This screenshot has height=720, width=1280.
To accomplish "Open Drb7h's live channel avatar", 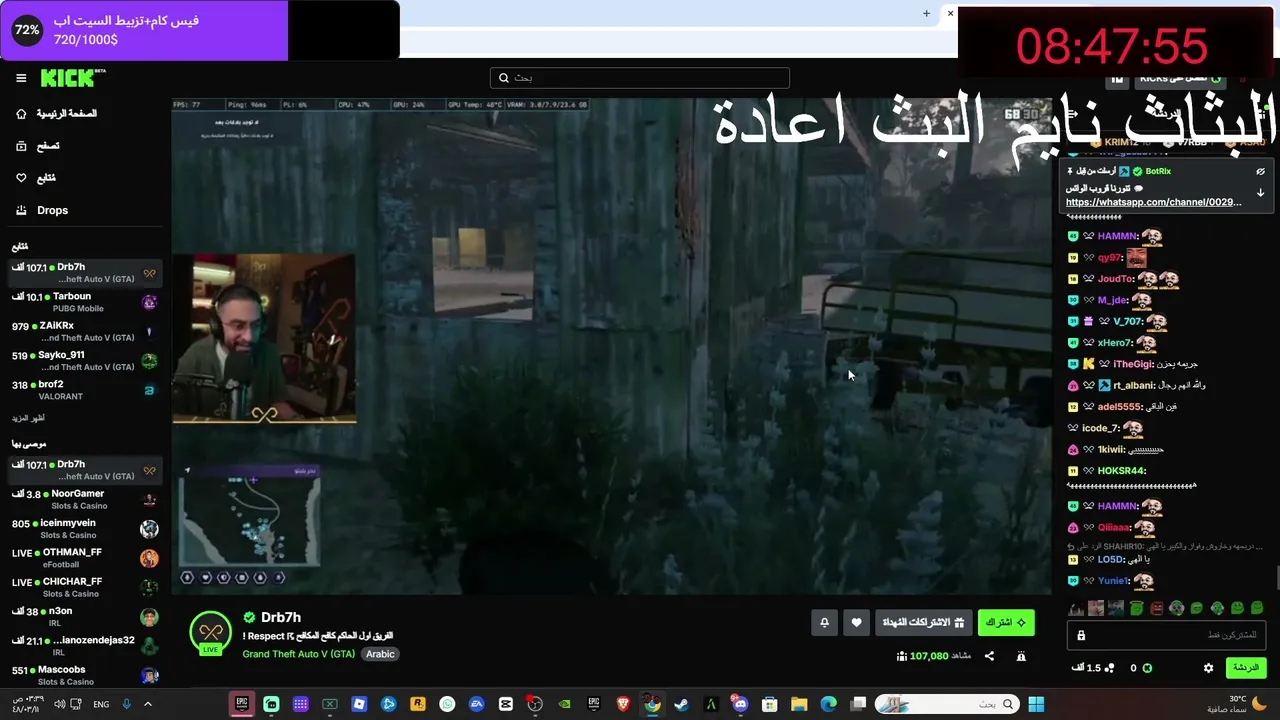I will [x=210, y=633].
